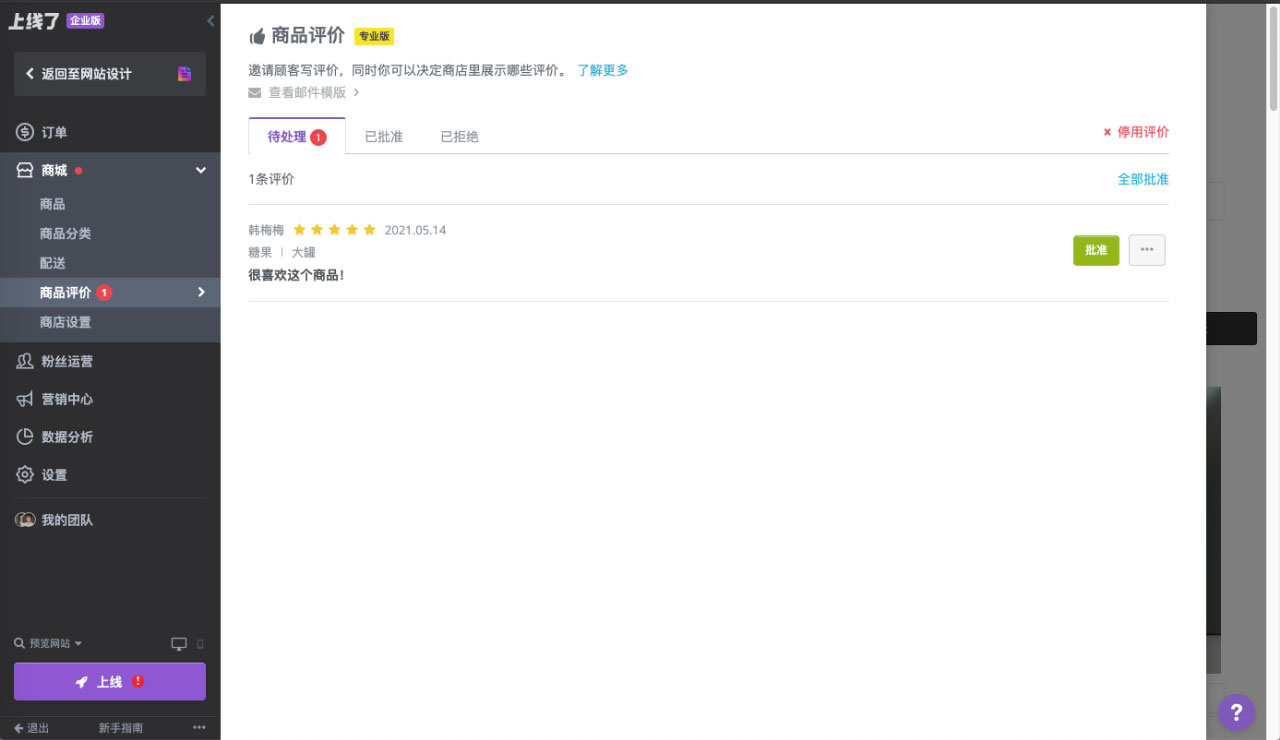
Task: Switch preview to mobile phone view
Action: 198,644
